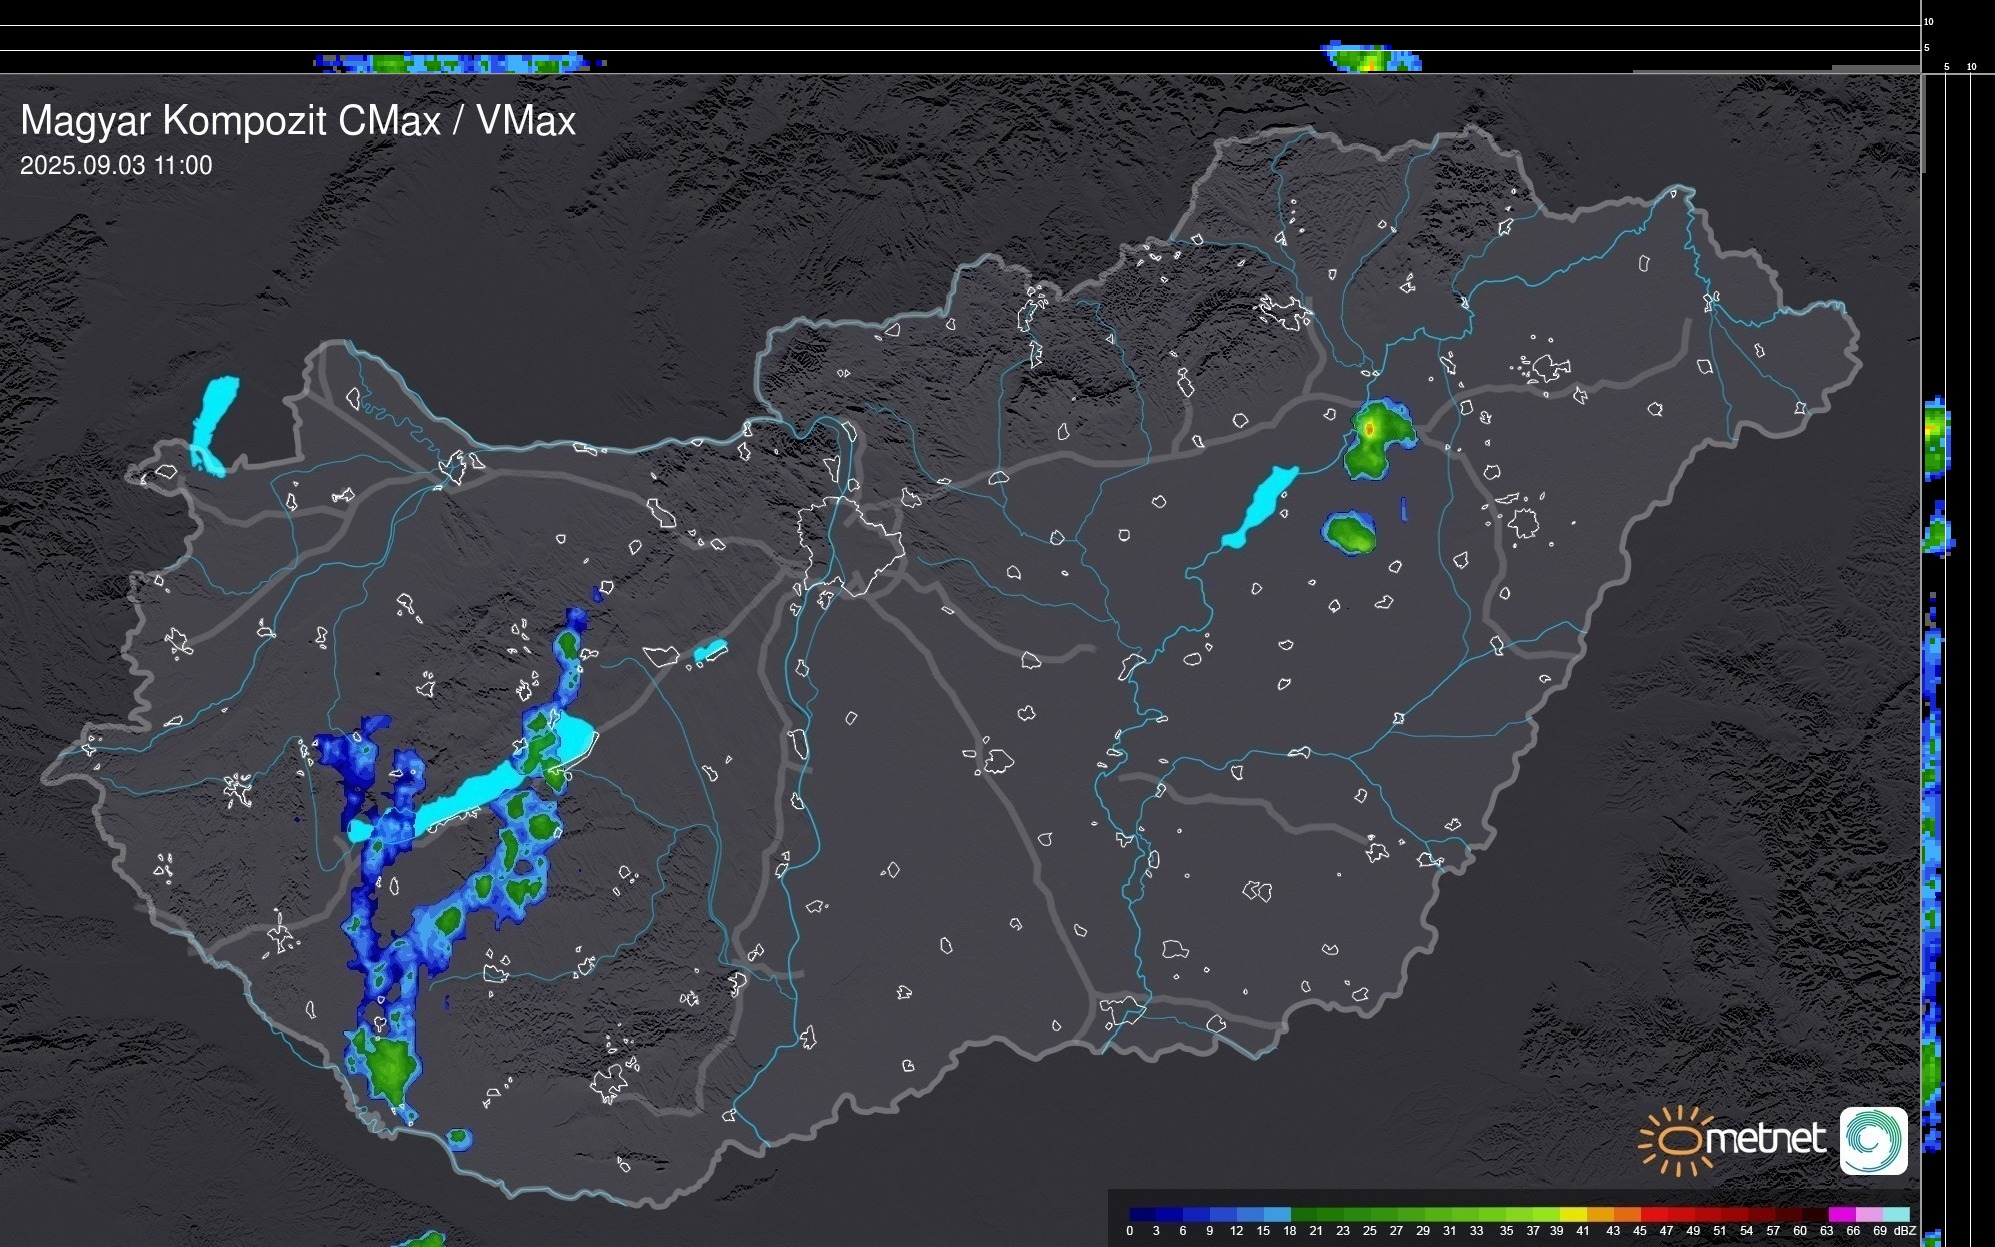1995x1247 pixels.
Task: Click the small Lake Velence shape
Action: coord(710,651)
